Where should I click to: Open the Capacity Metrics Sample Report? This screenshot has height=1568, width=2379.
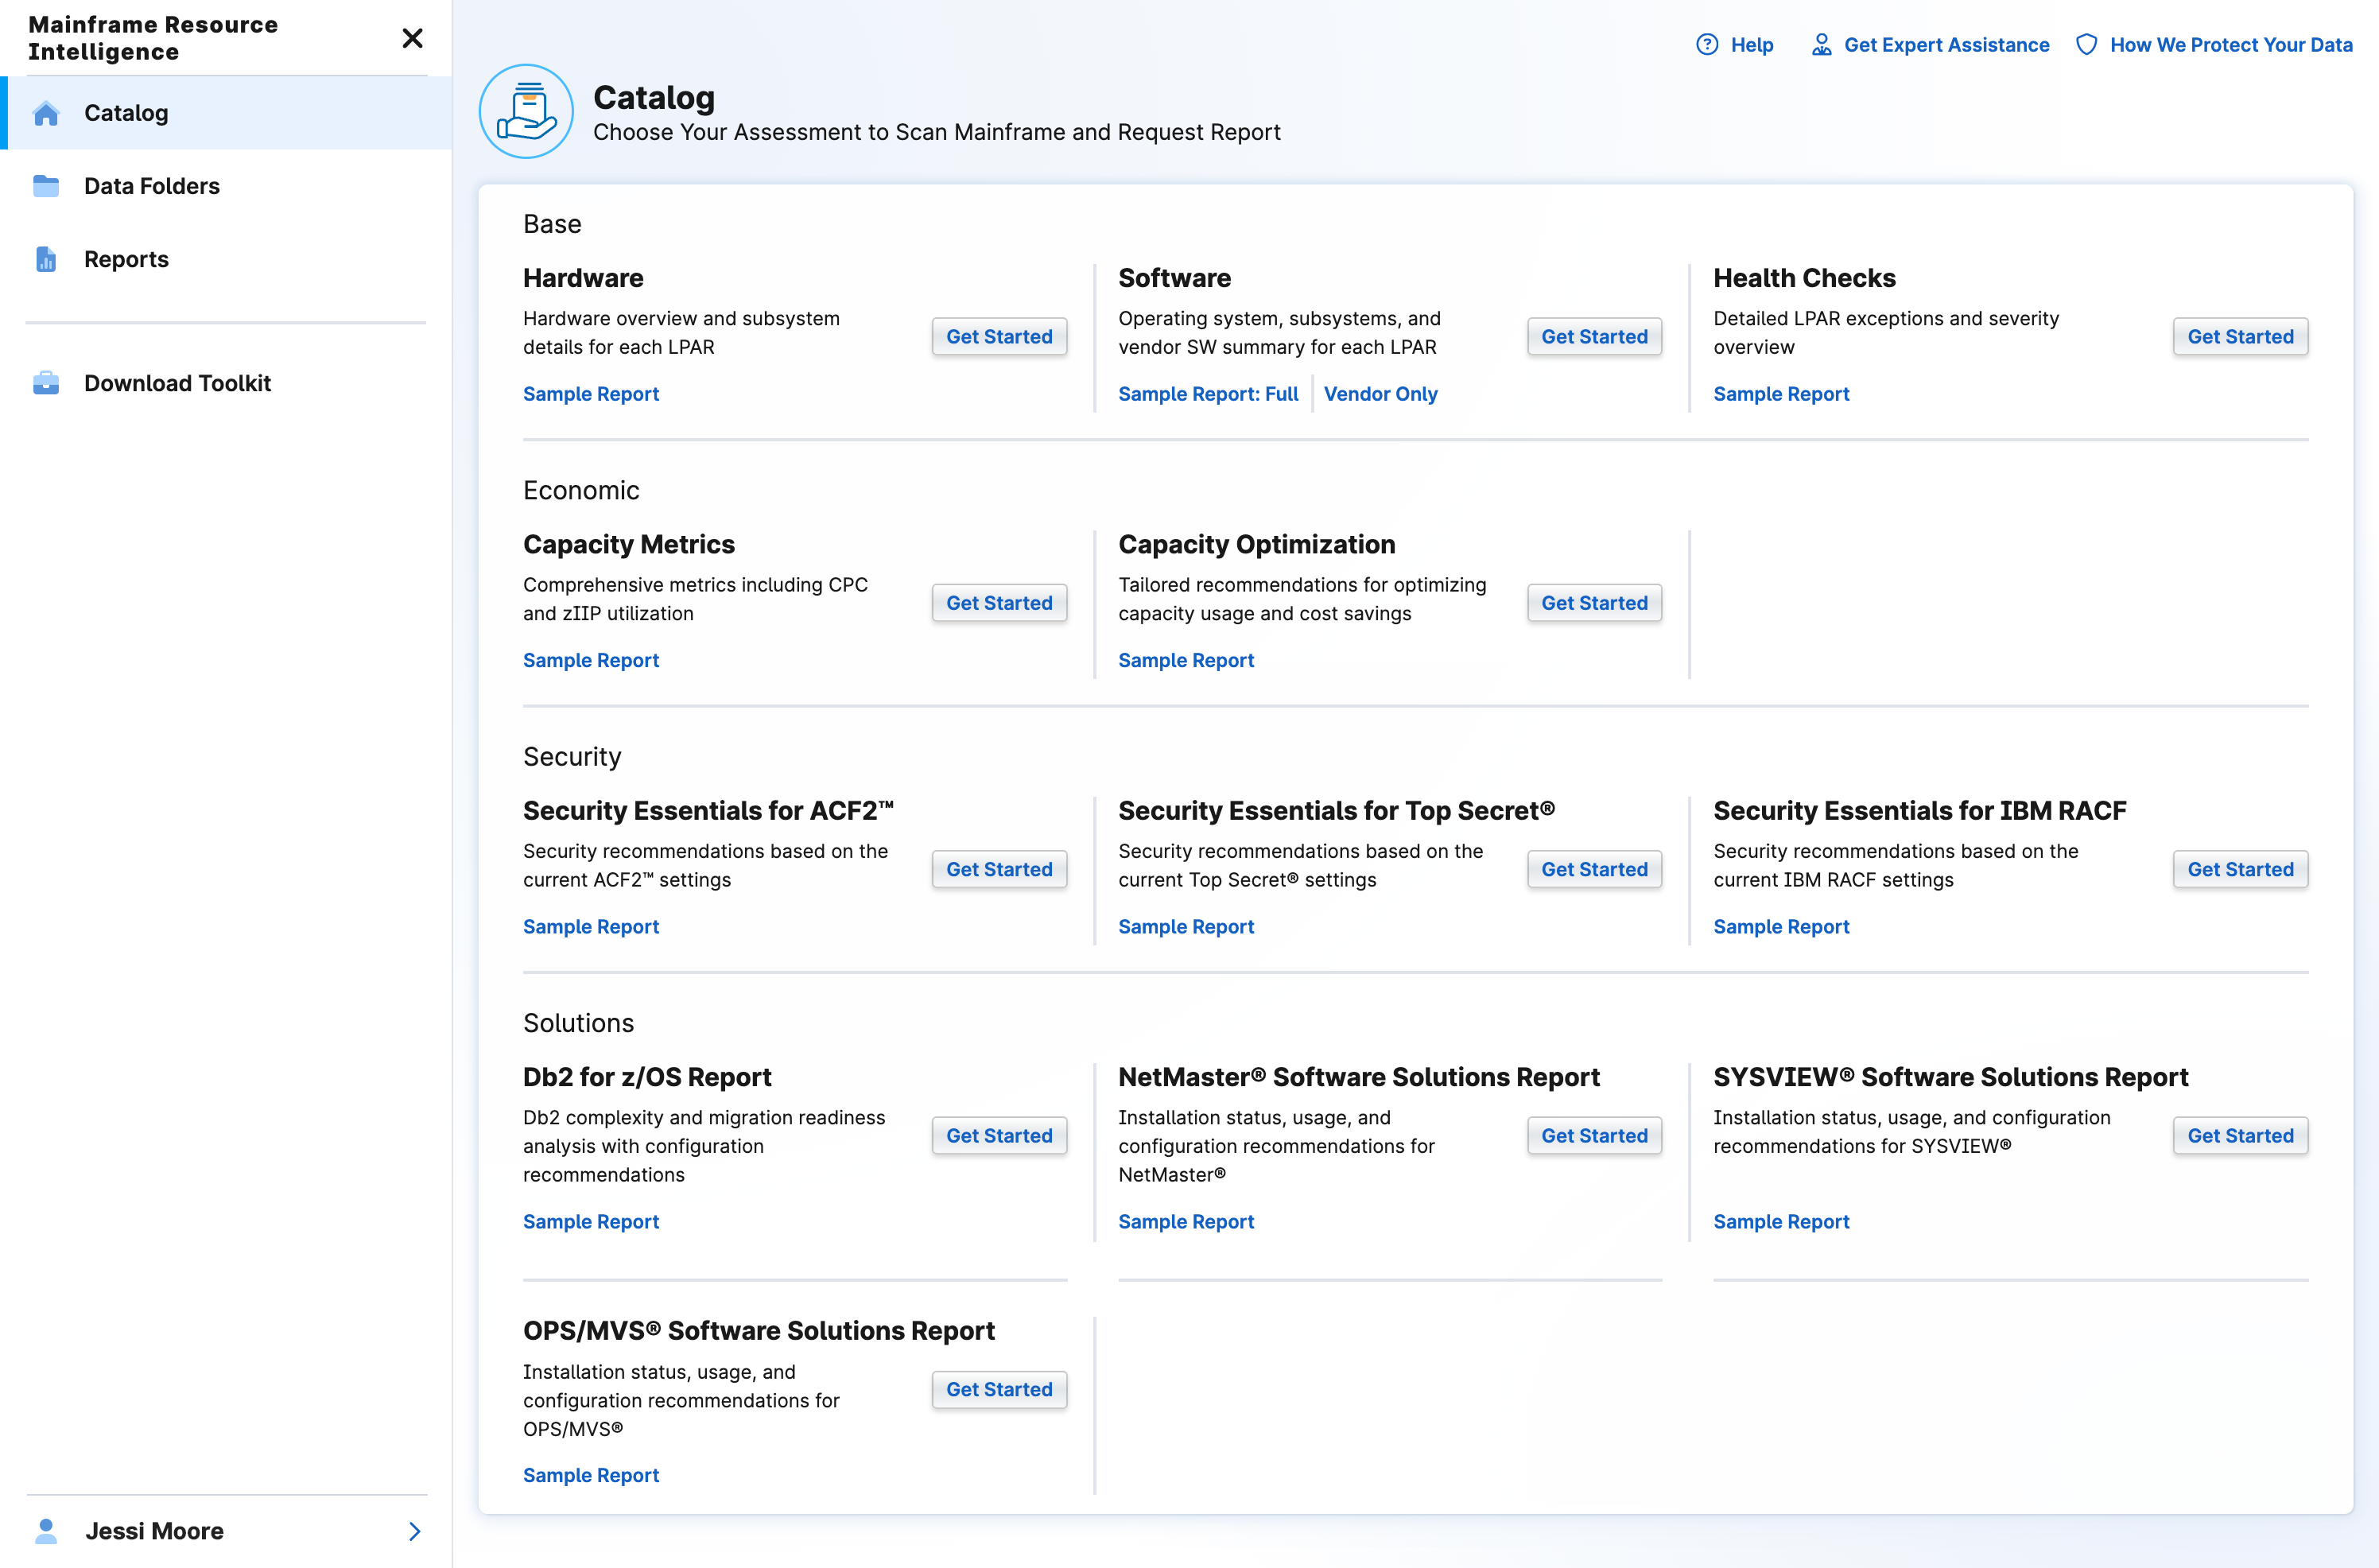[591, 660]
